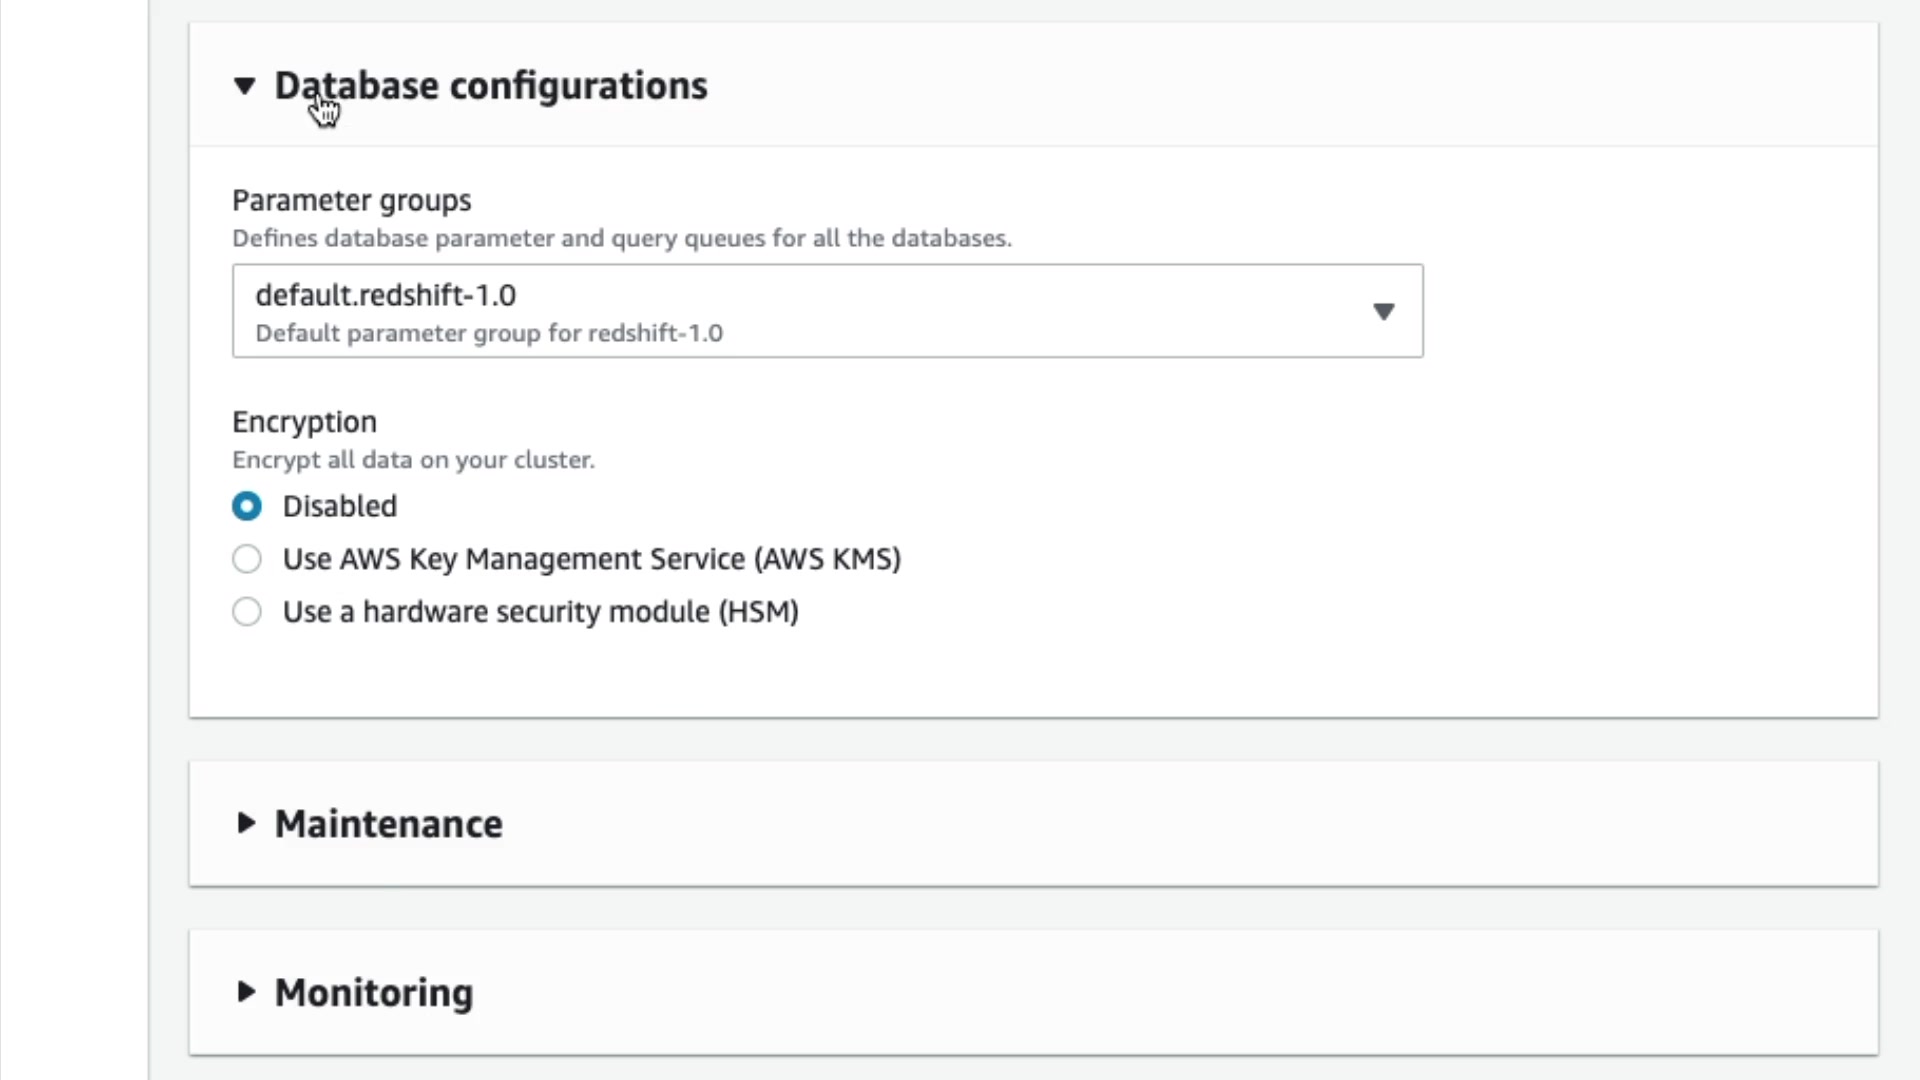Click the Monitoring expand arrow icon
Image resolution: width=1920 pixels, height=1080 pixels.
coord(245,992)
